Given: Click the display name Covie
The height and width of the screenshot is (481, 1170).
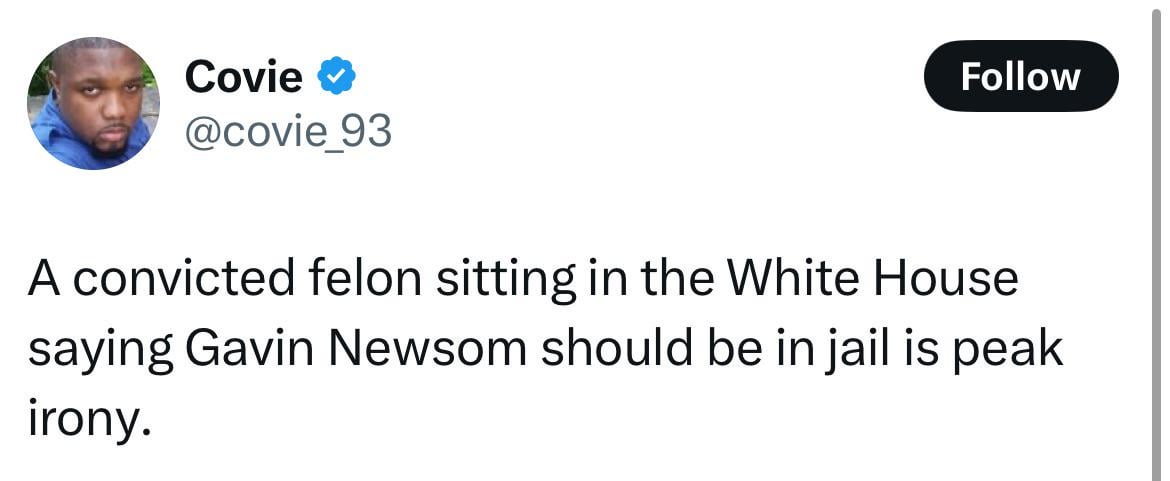Looking at the screenshot, I should coord(243,77).
